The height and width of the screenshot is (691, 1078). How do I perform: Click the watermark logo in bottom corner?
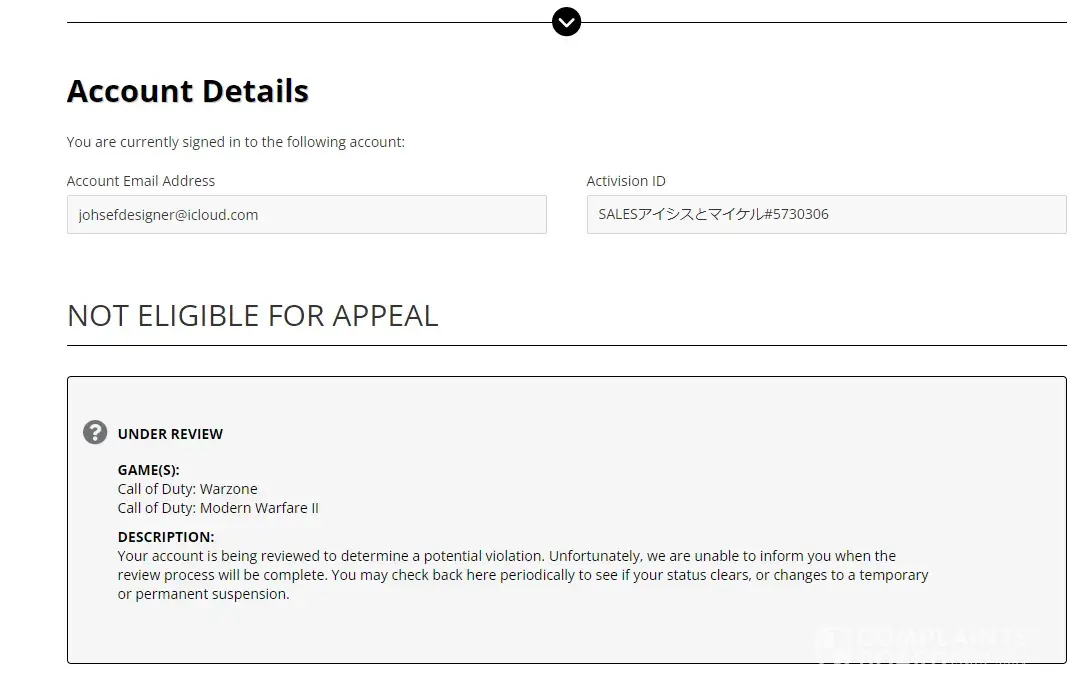[x=920, y=642]
